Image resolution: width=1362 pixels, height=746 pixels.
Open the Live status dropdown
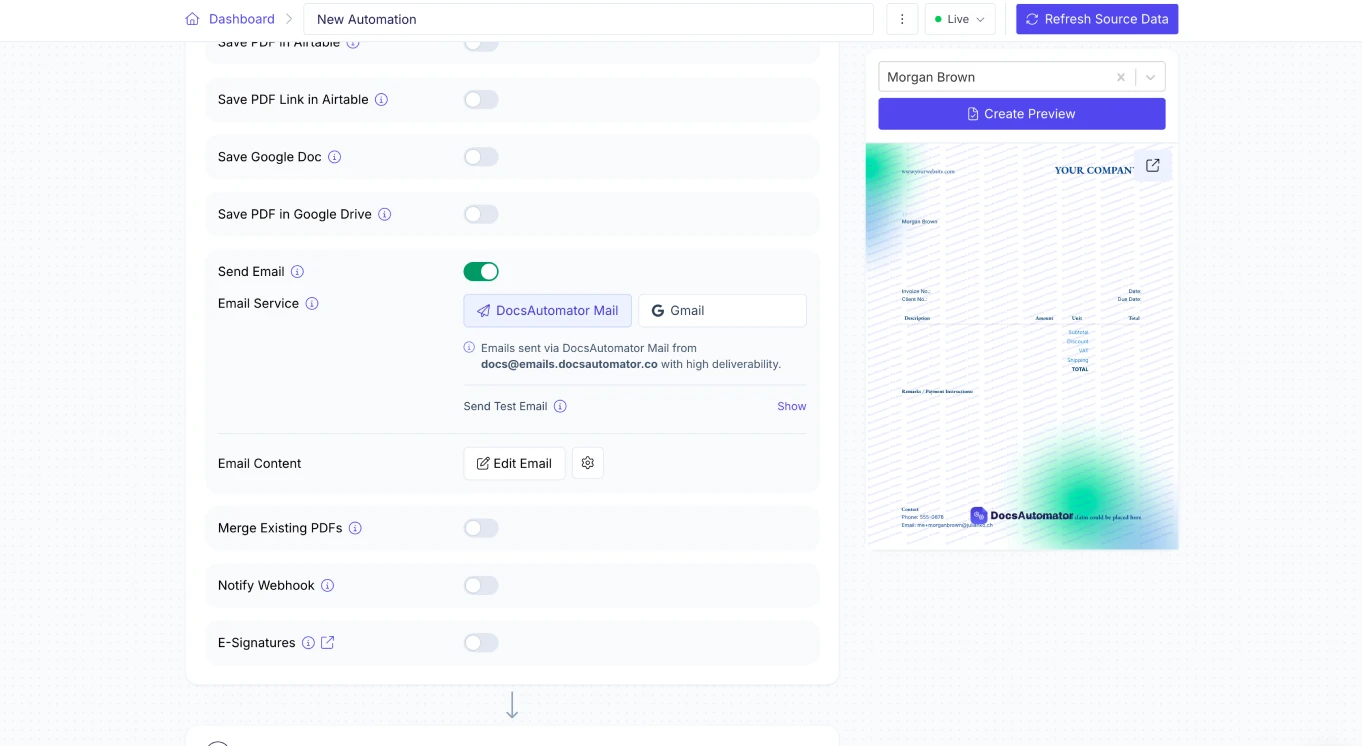click(959, 19)
